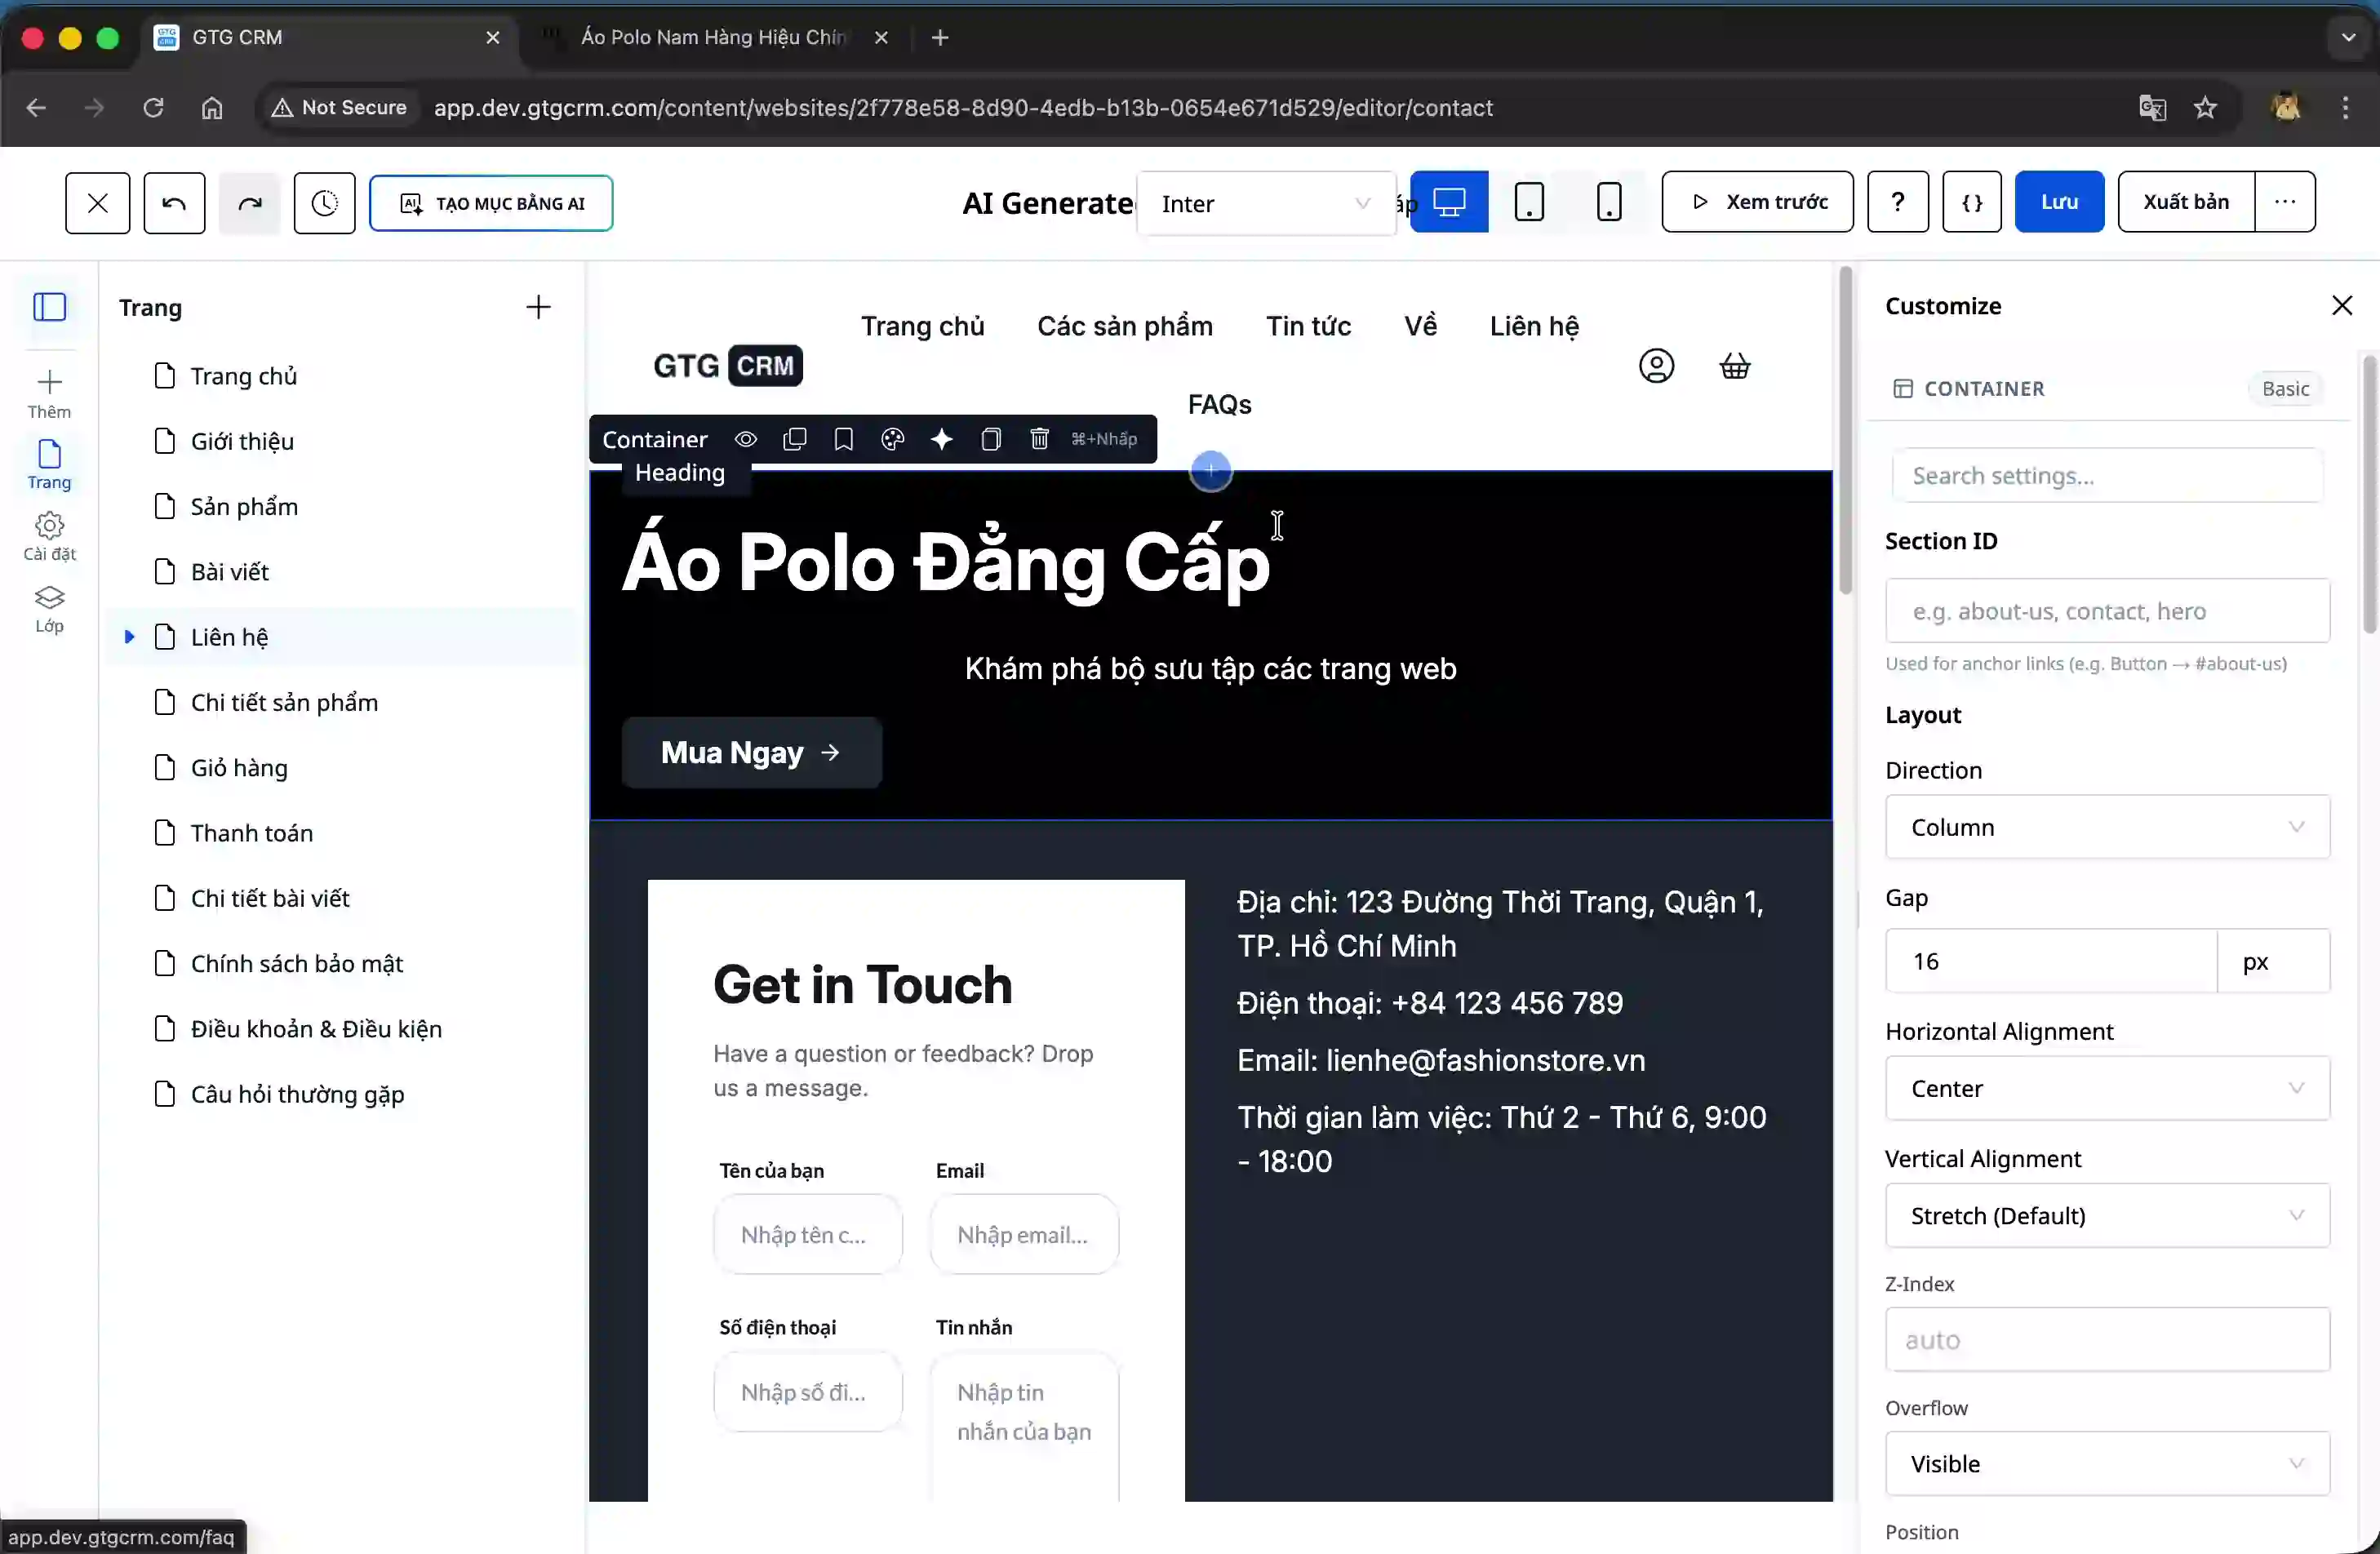Select the Sản phẩm page
The height and width of the screenshot is (1554, 2380).
[x=244, y=506]
